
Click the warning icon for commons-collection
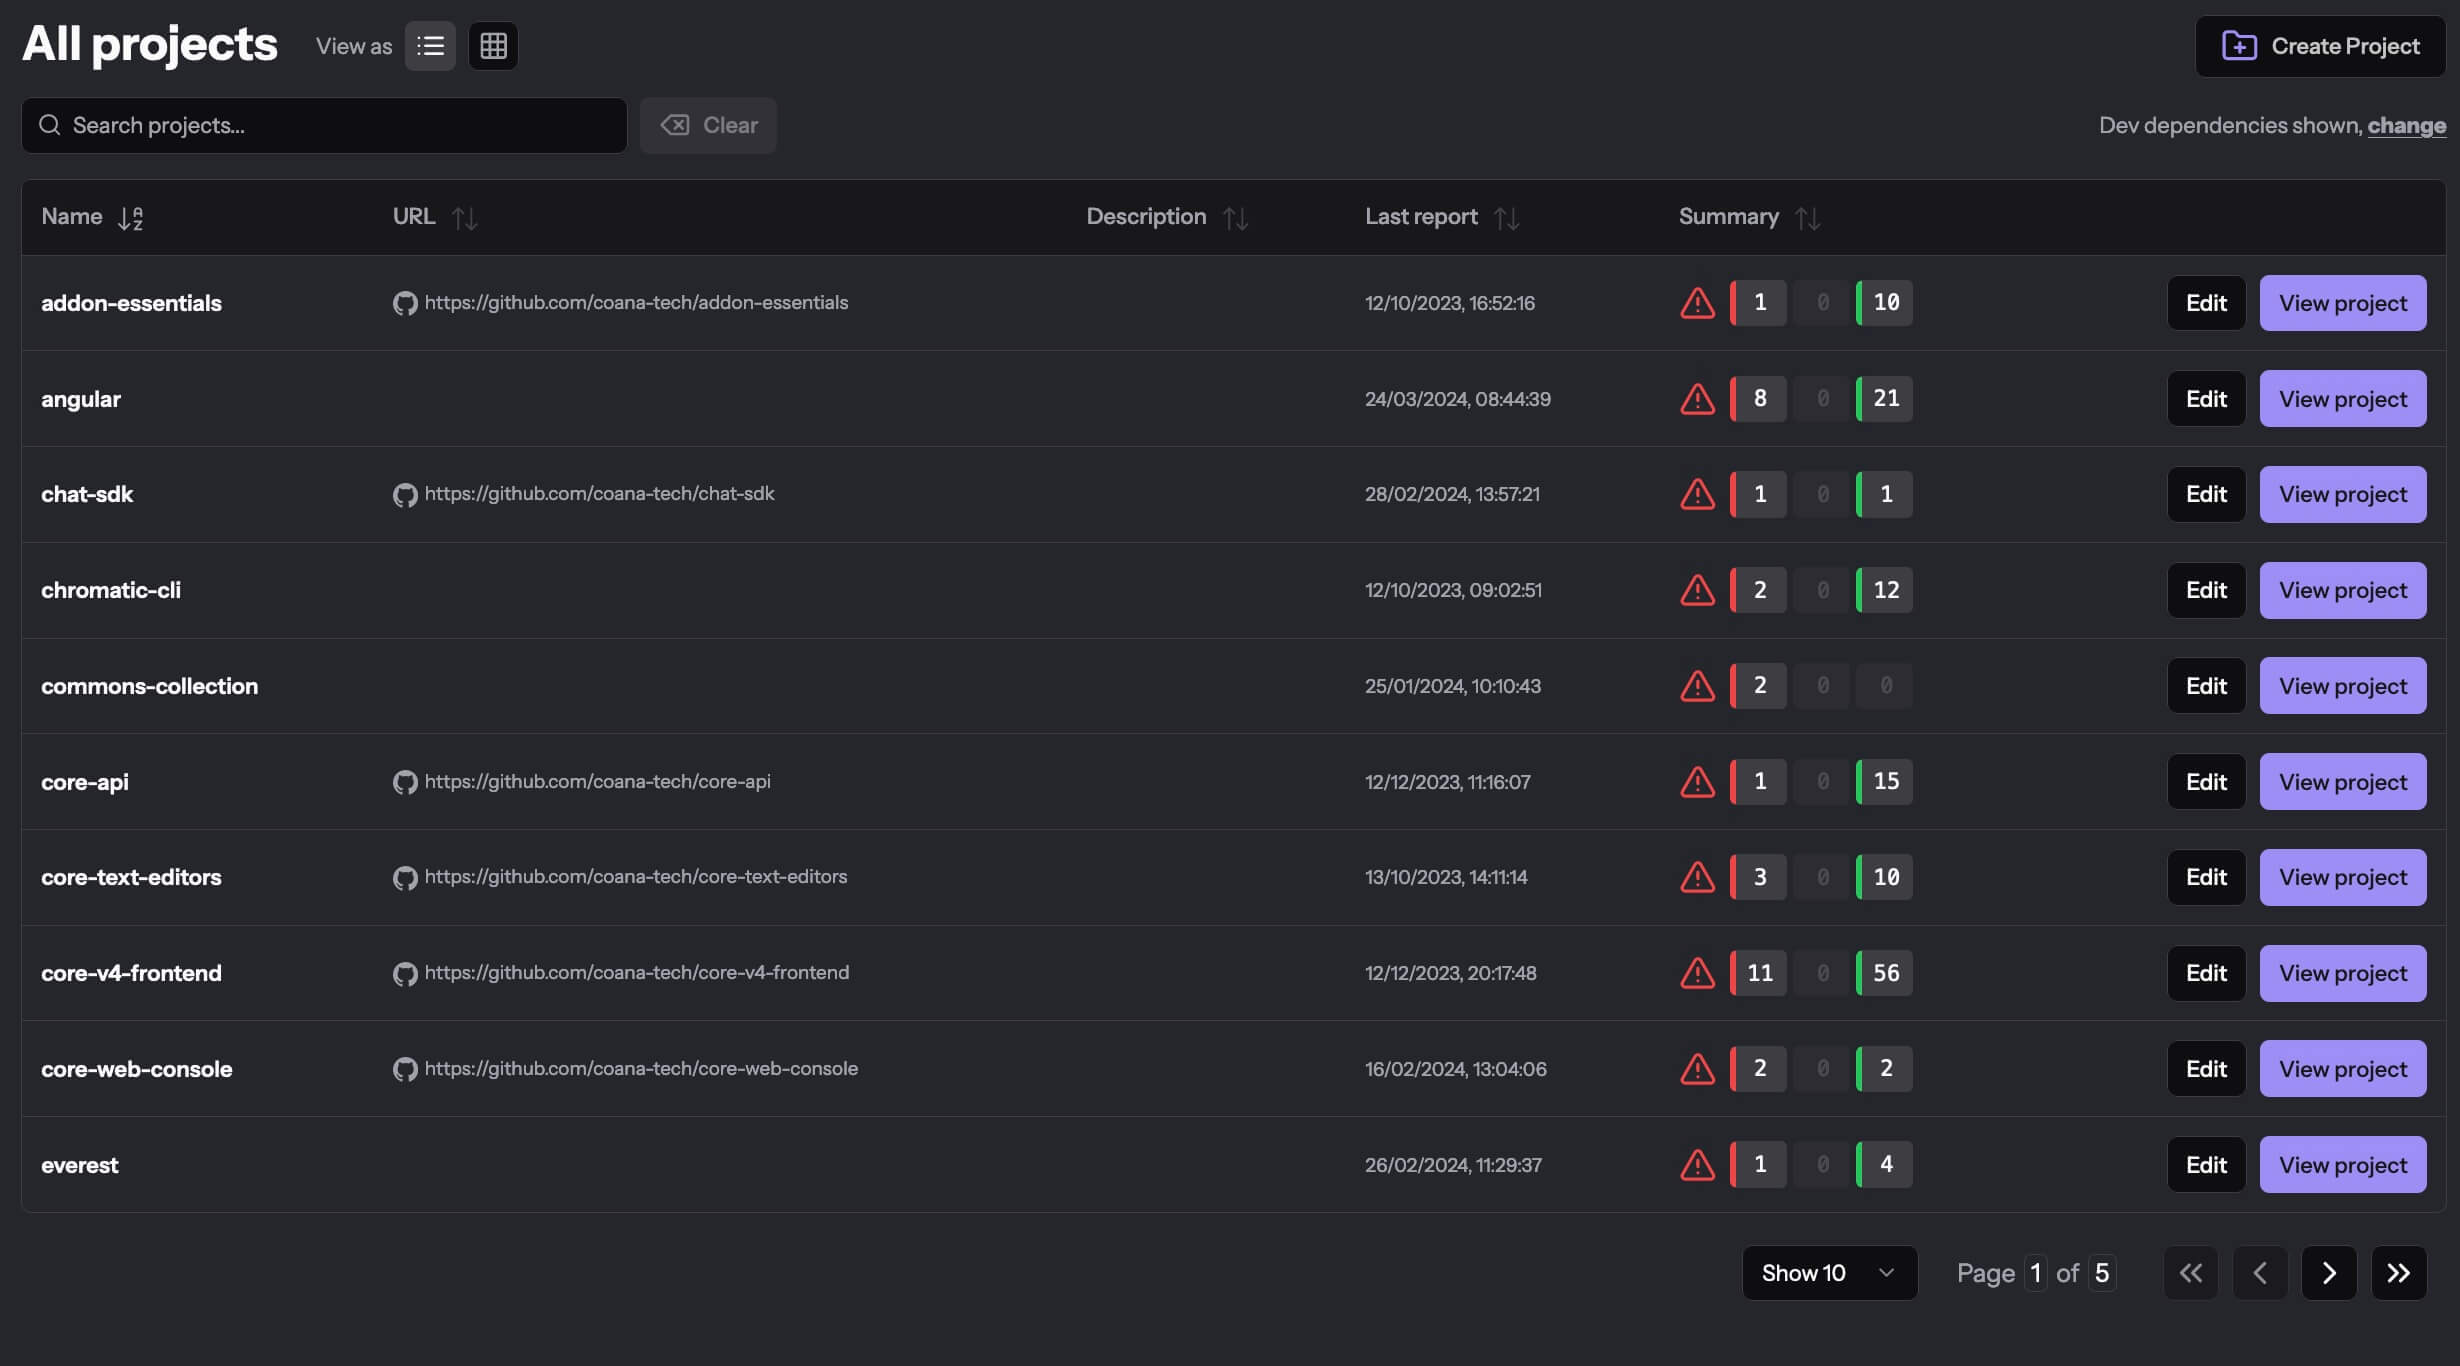click(x=1697, y=685)
